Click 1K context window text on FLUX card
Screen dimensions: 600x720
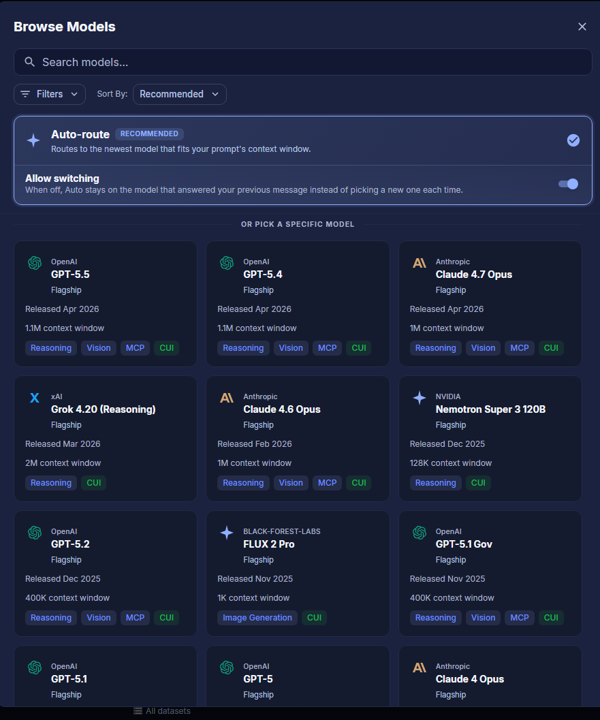pyautogui.click(x=253, y=598)
